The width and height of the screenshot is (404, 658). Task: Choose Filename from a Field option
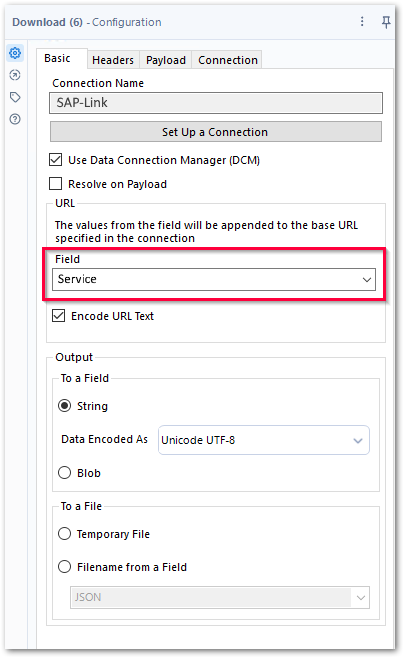[x=65, y=567]
